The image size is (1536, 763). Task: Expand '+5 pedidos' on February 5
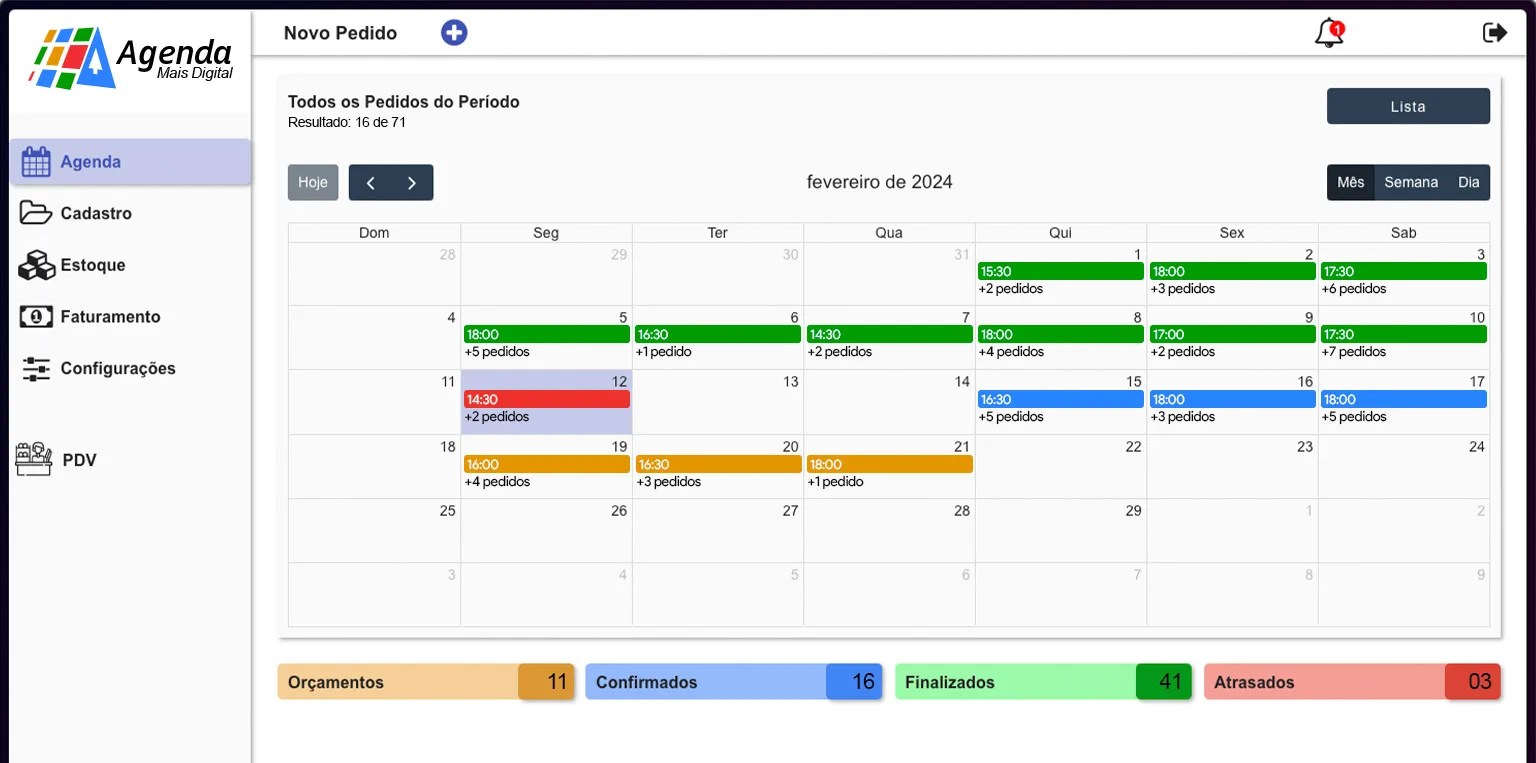(497, 352)
